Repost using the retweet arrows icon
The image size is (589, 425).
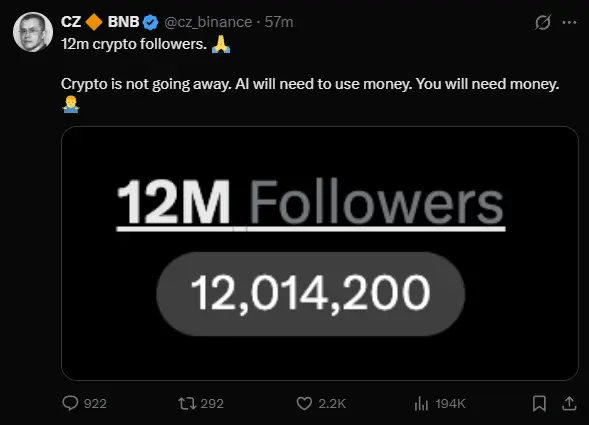tap(187, 404)
